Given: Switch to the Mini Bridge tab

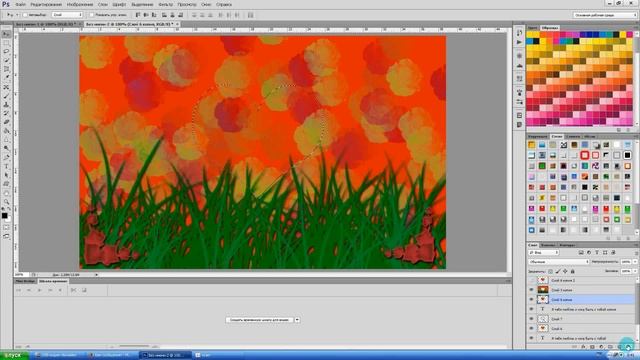Looking at the screenshot, I should tap(25, 281).
